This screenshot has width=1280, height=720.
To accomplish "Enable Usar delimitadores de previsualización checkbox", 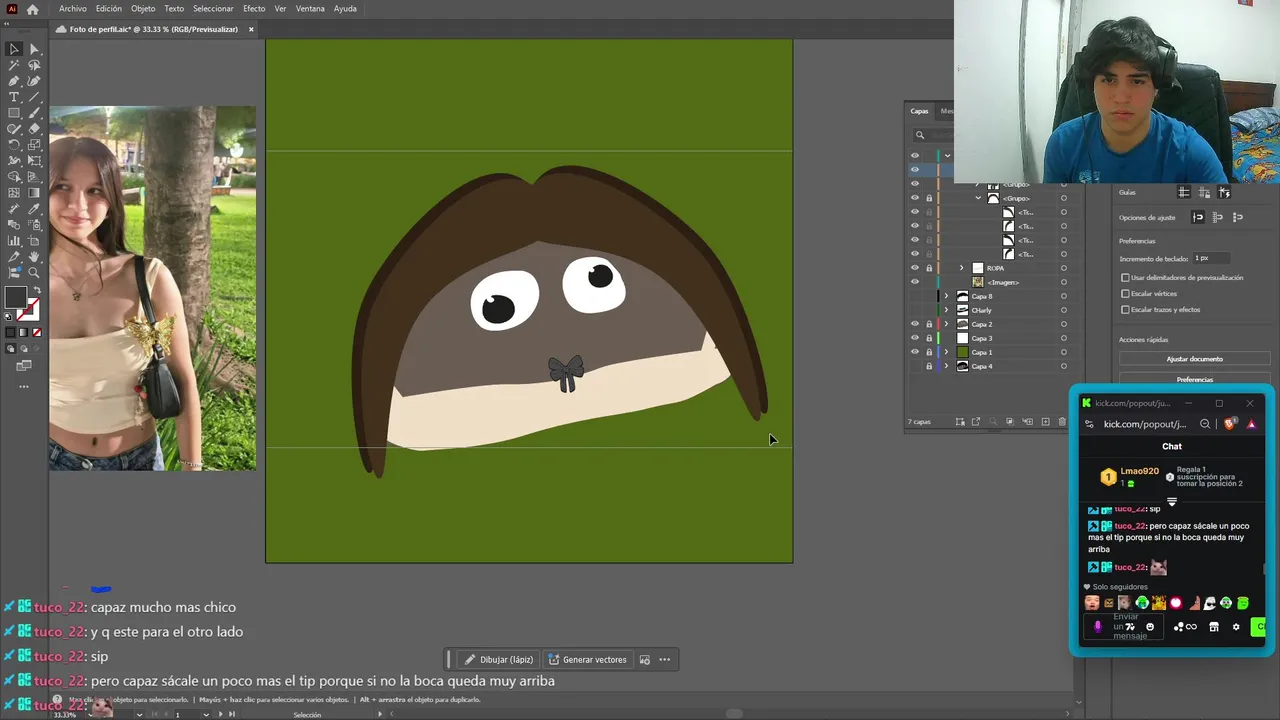I will point(1125,278).
